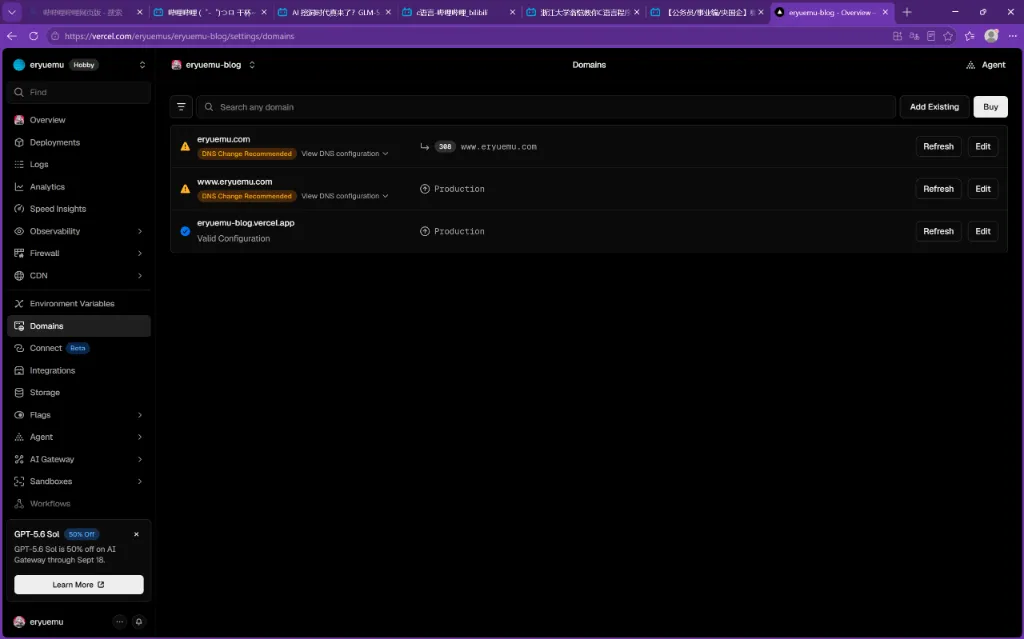This screenshot has height=639, width=1024.
Task: Open Workflows in the sidebar
Action: coord(79,504)
